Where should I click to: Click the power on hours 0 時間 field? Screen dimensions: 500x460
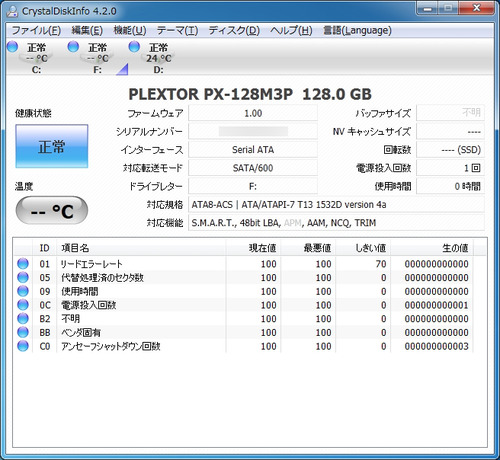point(450,186)
